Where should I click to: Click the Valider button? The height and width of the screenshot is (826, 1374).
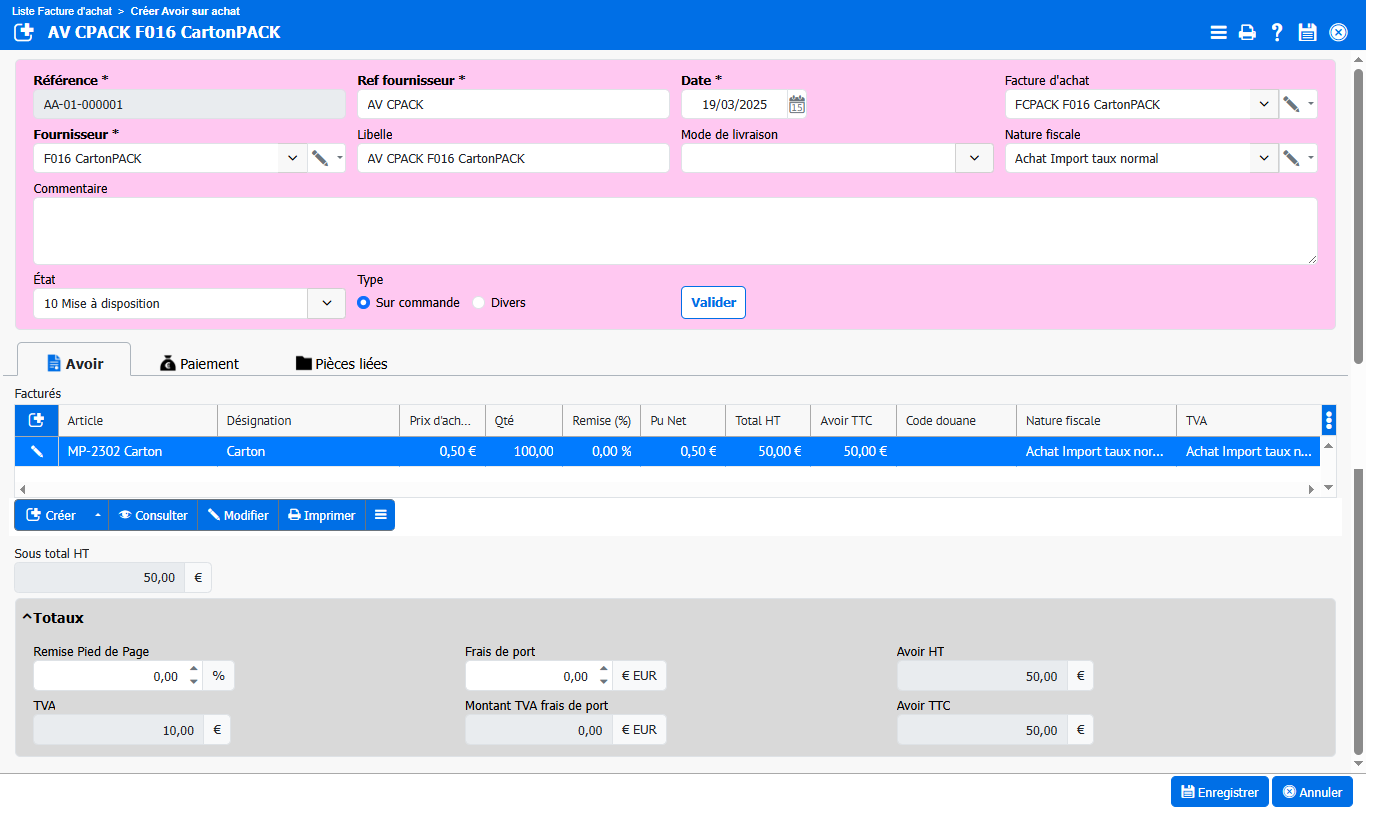[713, 303]
